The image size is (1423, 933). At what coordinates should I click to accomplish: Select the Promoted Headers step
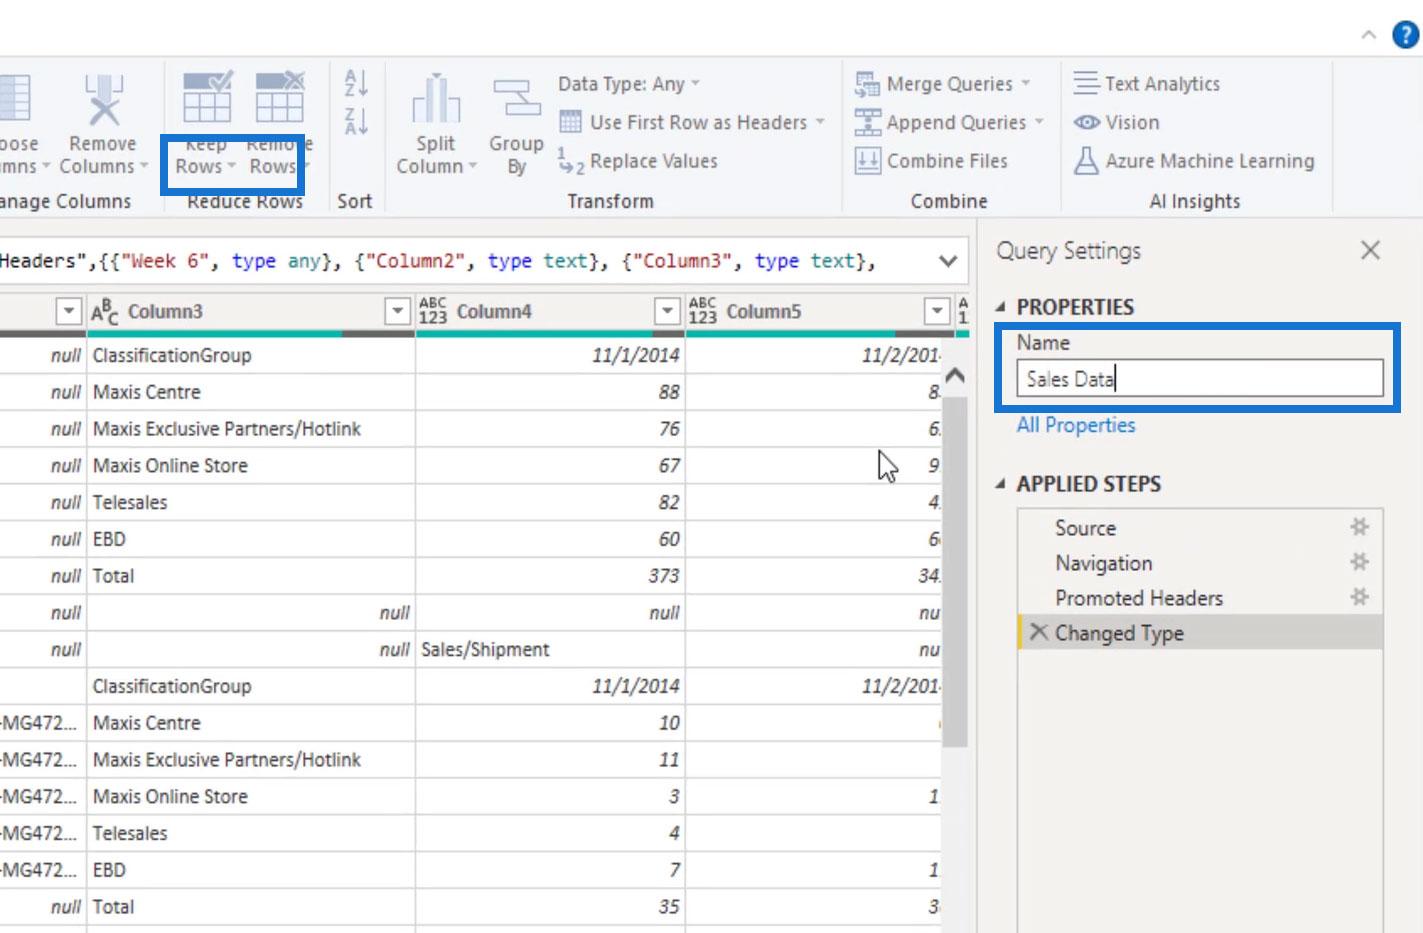tap(1138, 598)
